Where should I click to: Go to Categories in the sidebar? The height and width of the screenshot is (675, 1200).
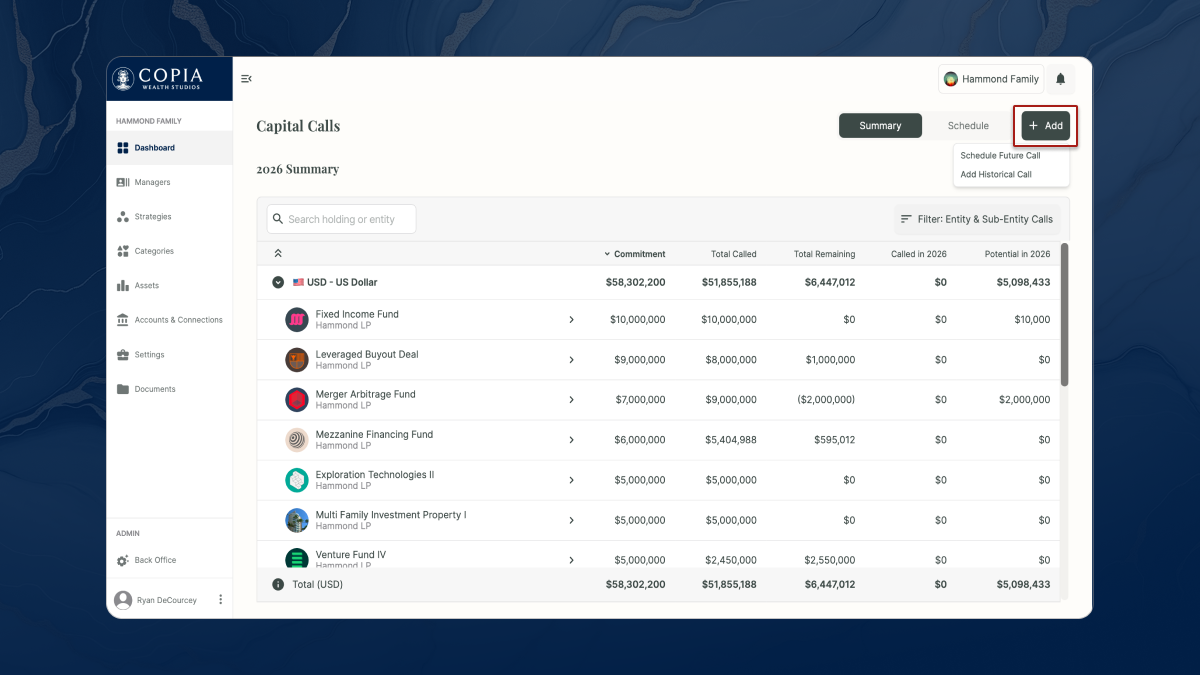click(153, 251)
